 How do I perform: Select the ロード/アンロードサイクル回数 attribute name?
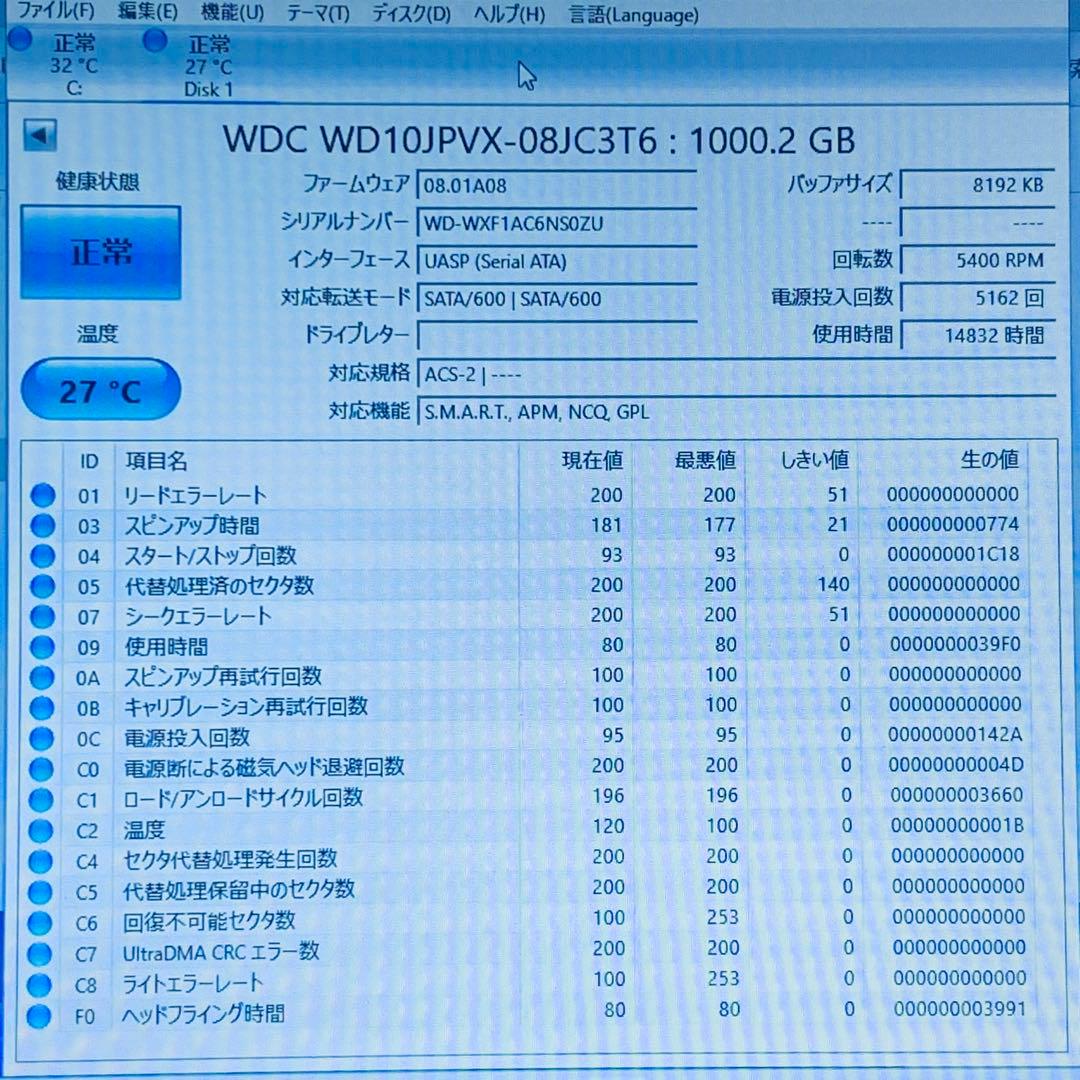click(243, 799)
